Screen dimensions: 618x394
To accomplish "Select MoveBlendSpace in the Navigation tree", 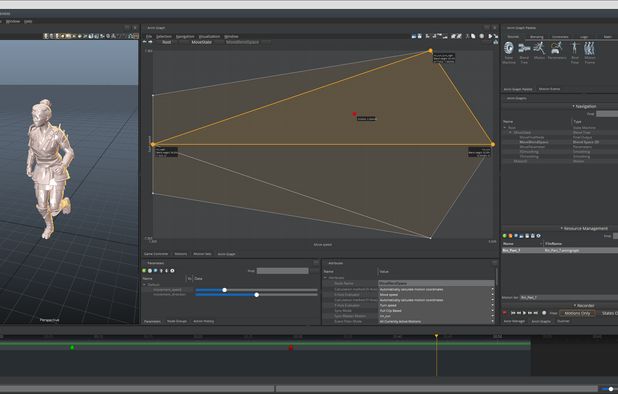I will tap(534, 142).
